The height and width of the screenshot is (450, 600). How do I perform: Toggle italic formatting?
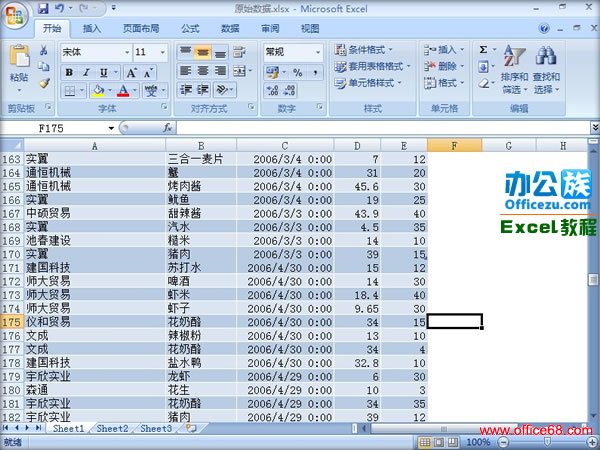pyautogui.click(x=86, y=72)
